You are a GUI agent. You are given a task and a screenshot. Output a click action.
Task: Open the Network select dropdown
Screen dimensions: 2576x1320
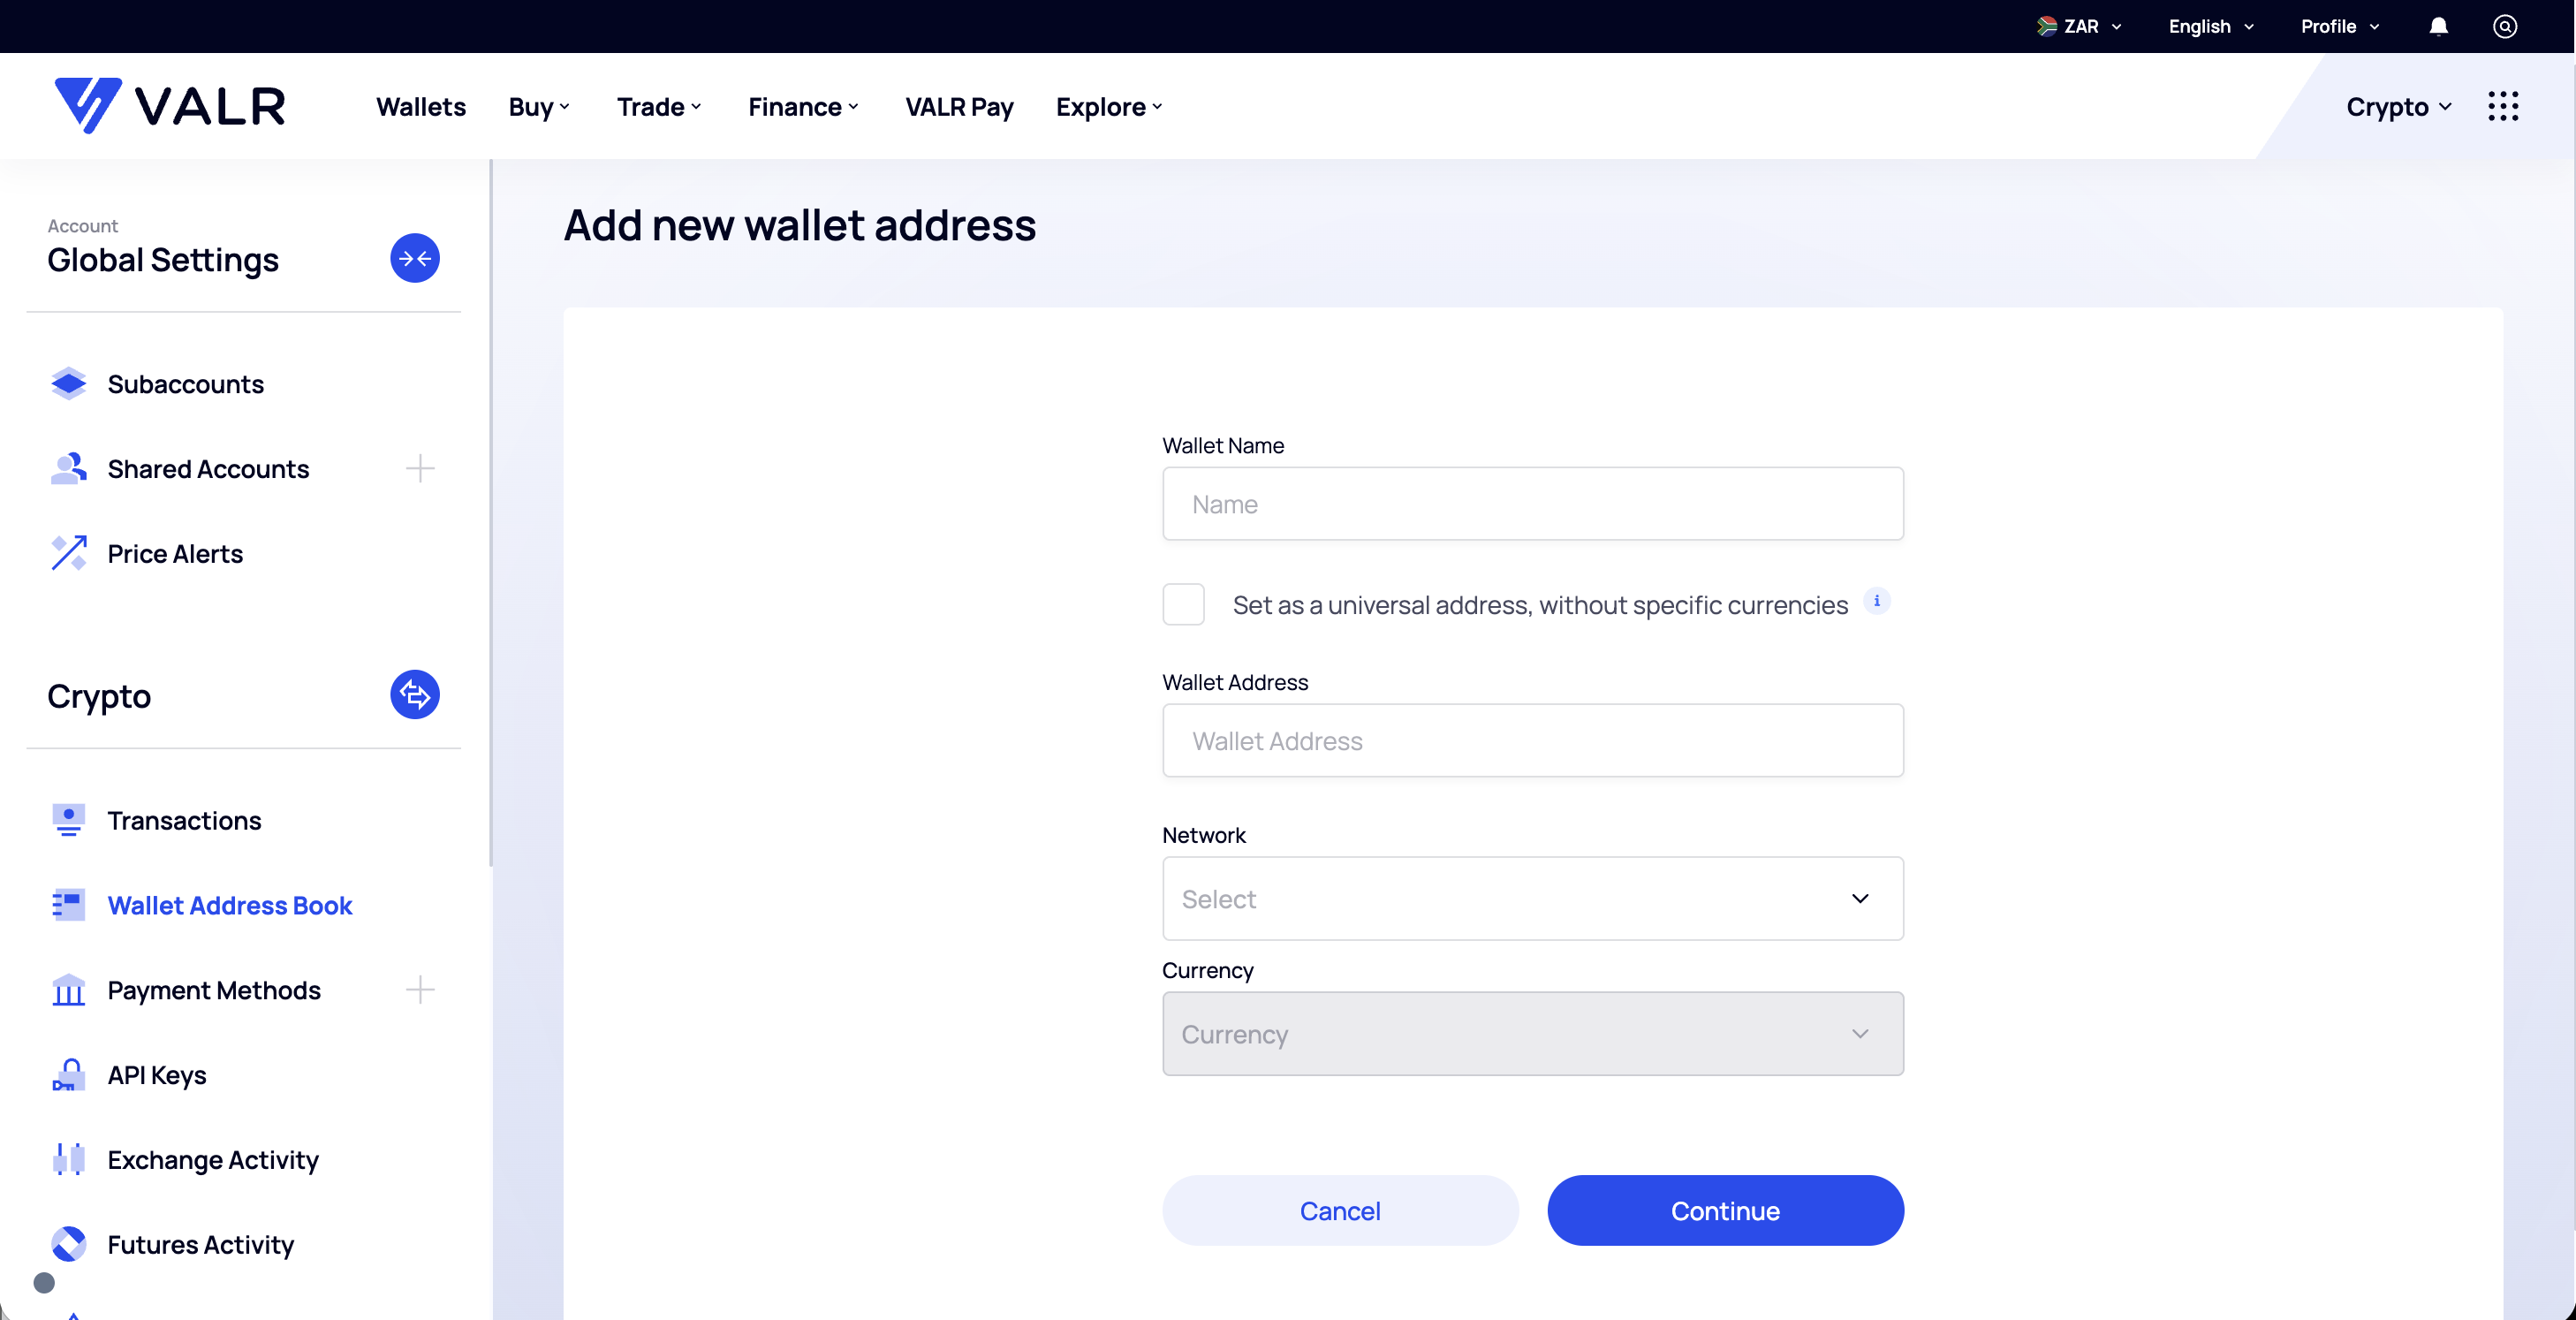click(1532, 899)
